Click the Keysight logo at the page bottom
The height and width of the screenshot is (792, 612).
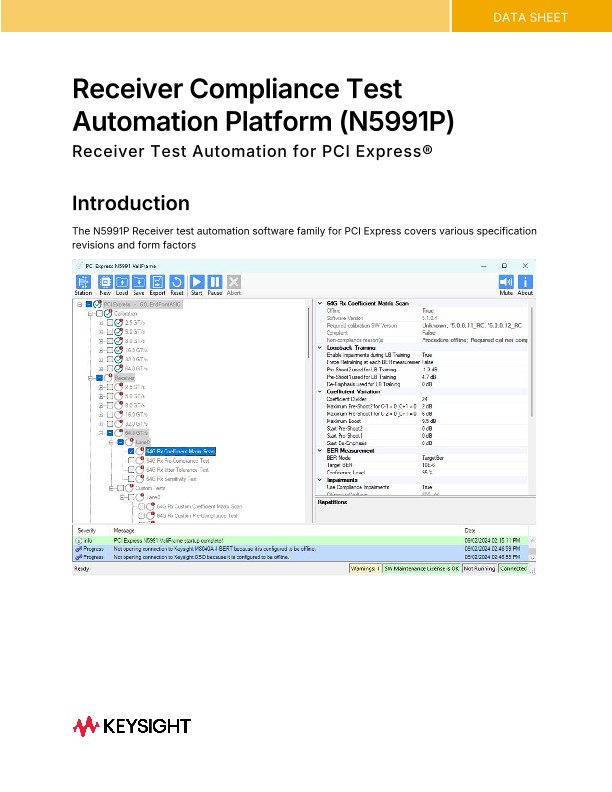point(132,726)
